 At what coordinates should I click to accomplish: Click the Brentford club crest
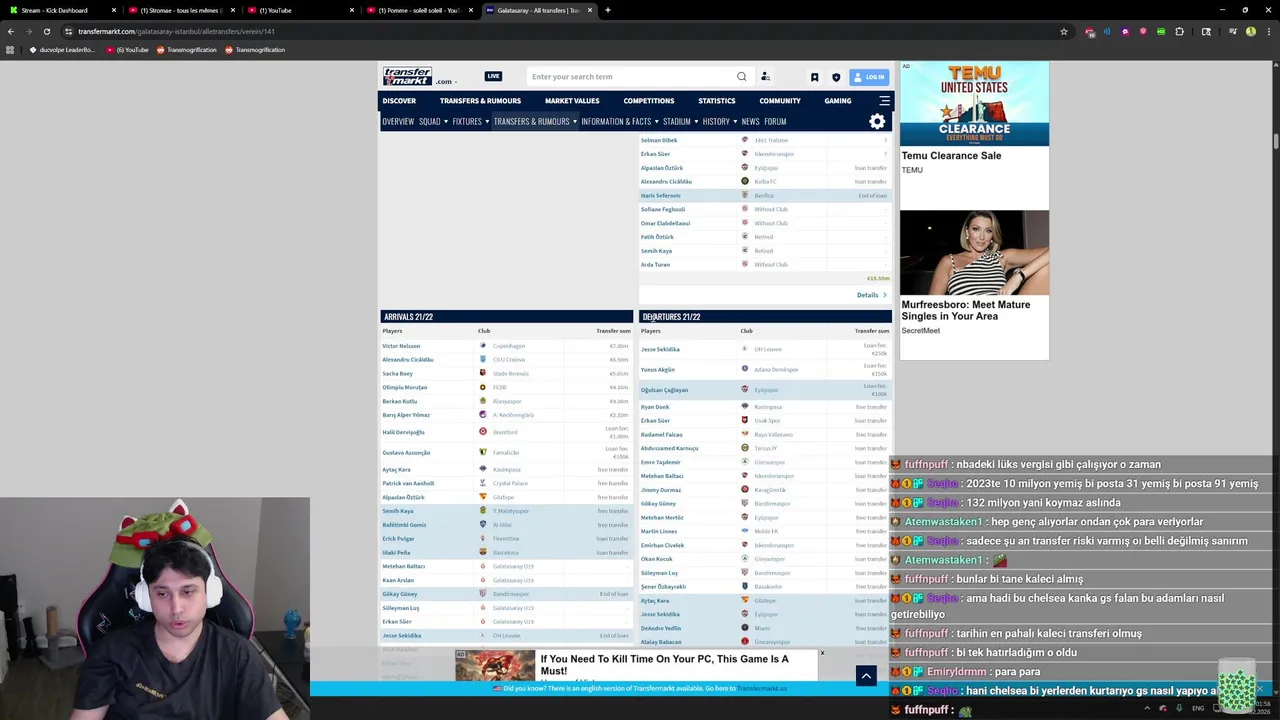click(x=483, y=432)
